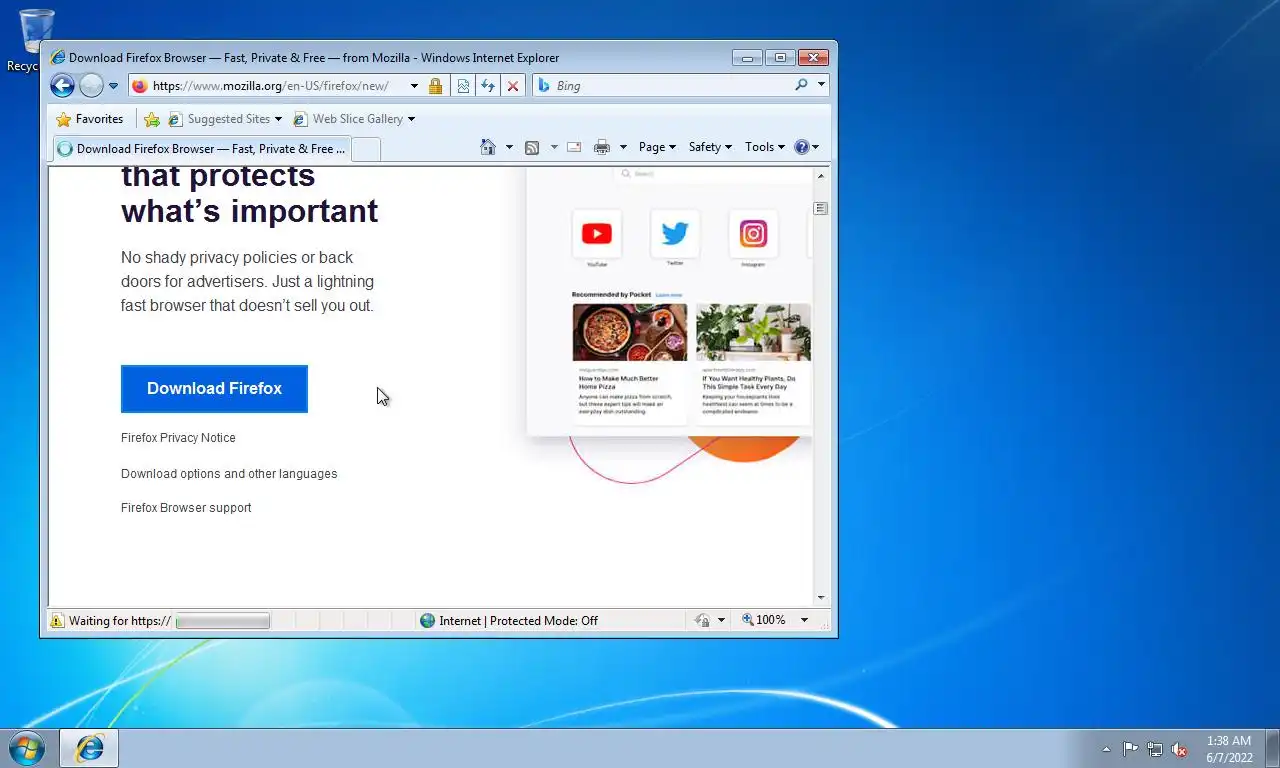This screenshot has height=768, width=1280.
Task: Click the scroll up arrow on page scrollbar
Action: (821, 176)
